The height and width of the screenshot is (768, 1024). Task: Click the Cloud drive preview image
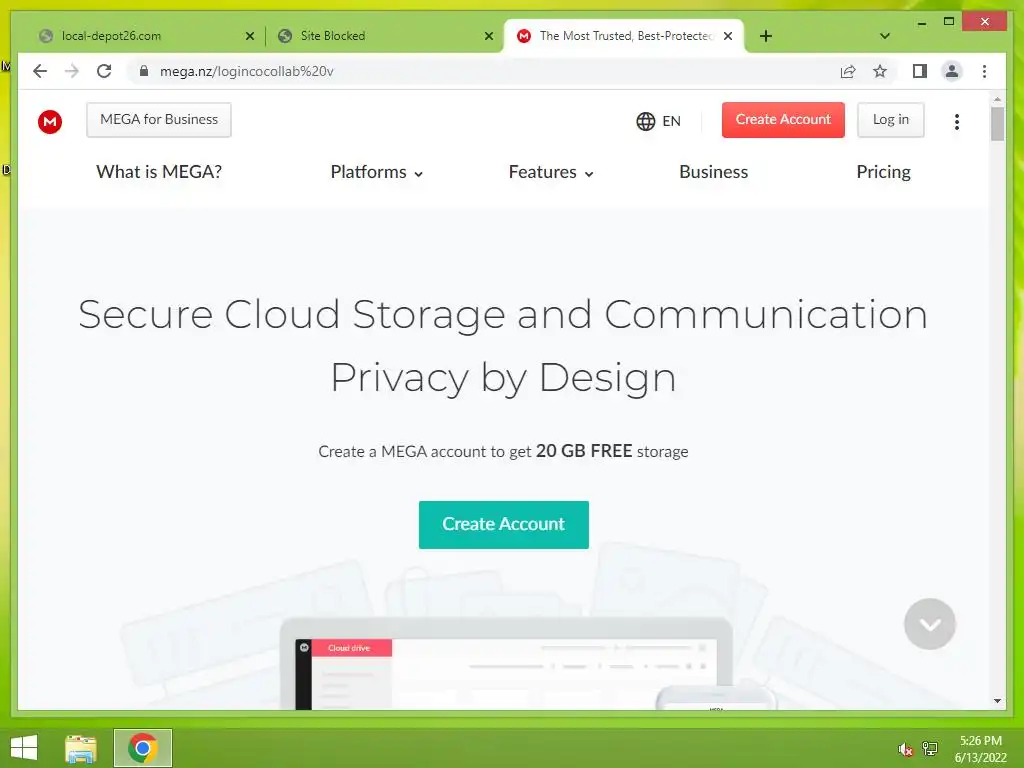(507, 664)
